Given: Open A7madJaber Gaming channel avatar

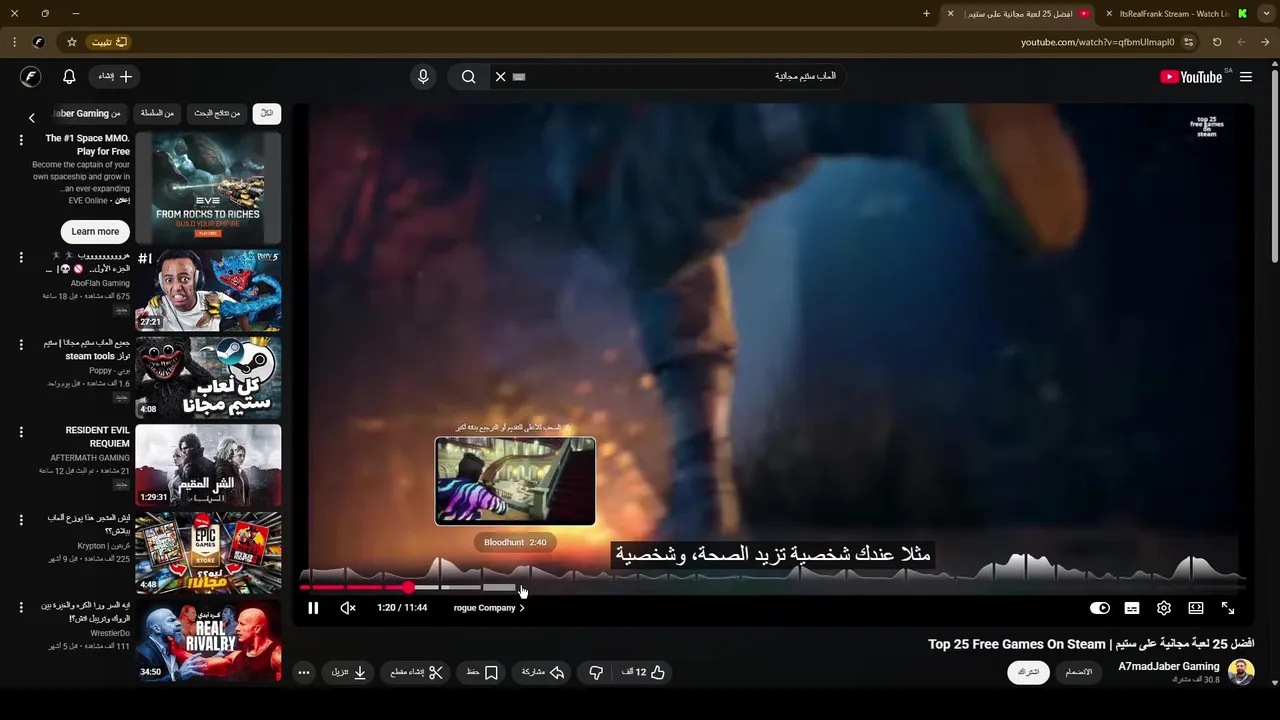Looking at the screenshot, I should [1241, 672].
